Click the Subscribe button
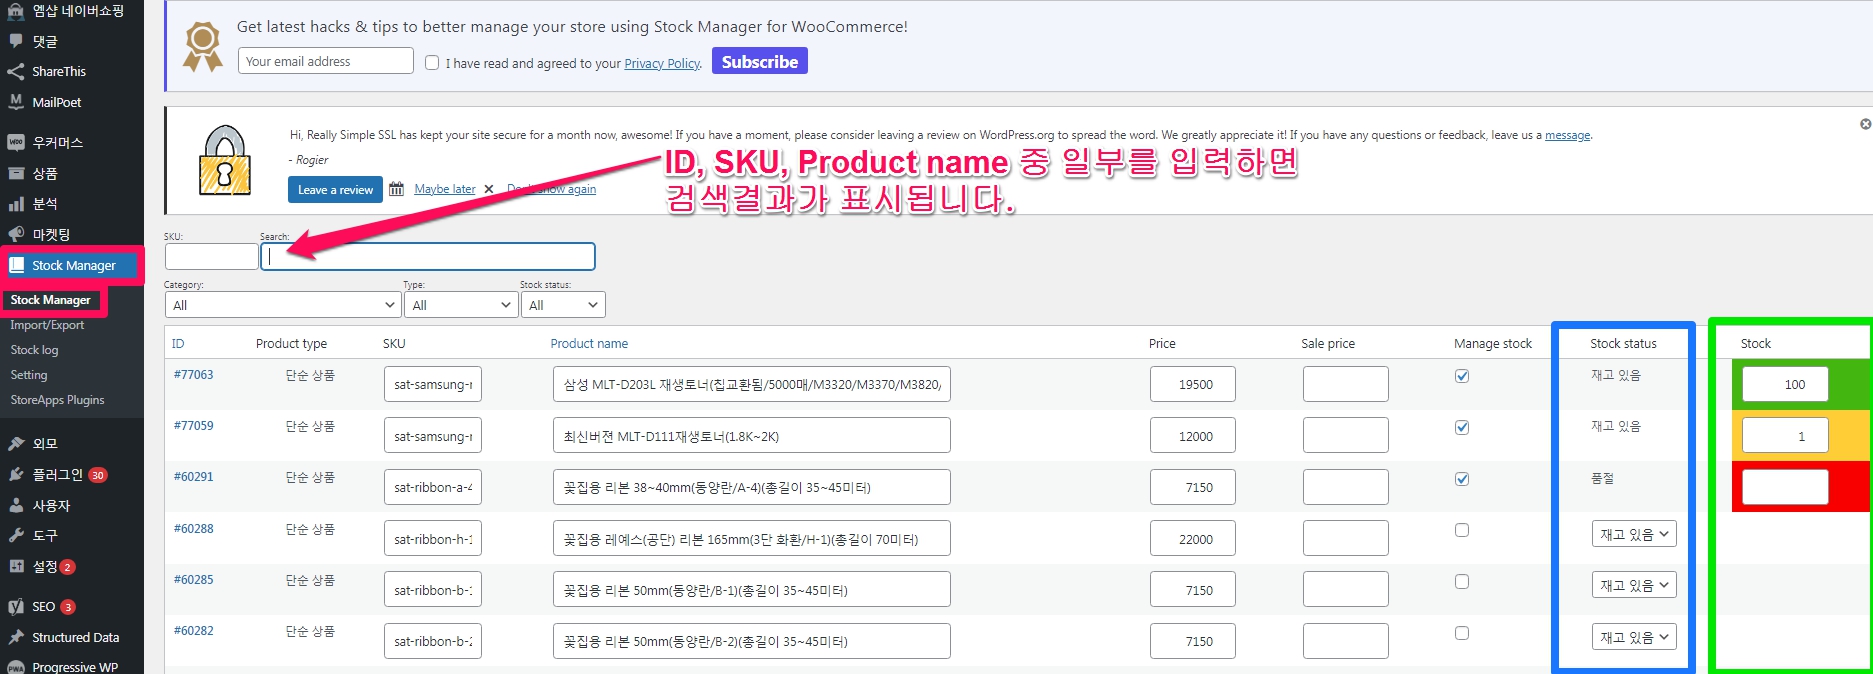 (x=760, y=61)
